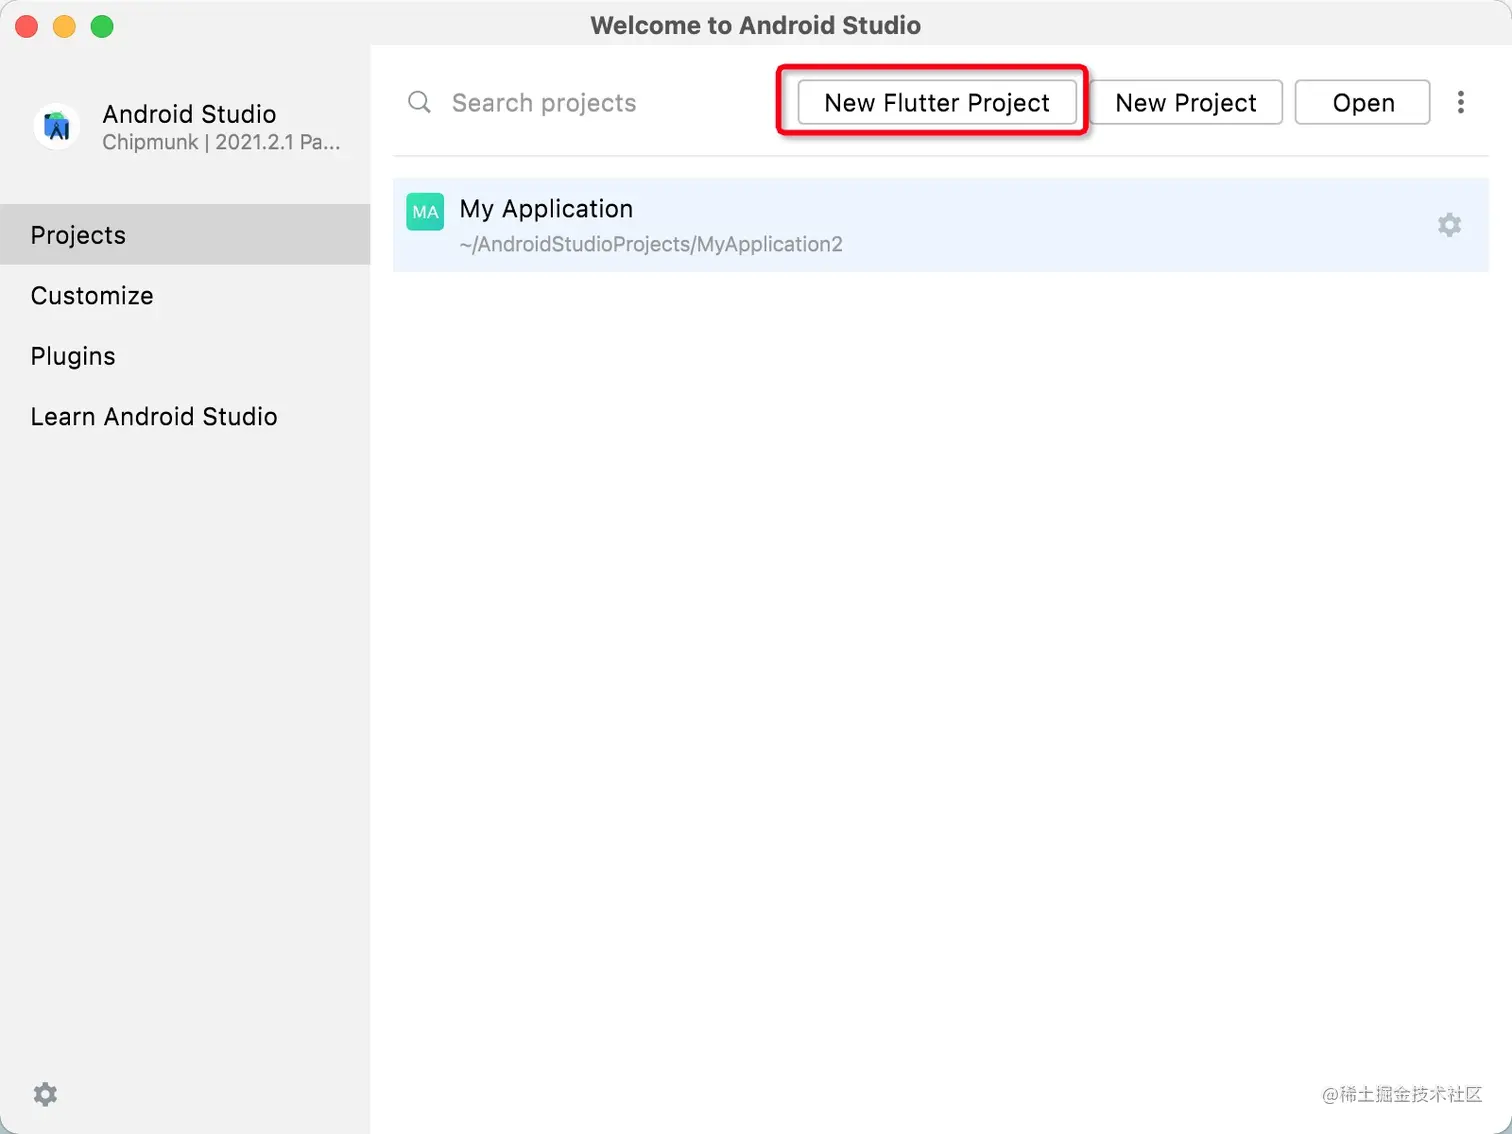Click the MyApplication2 project path text
1512x1134 pixels.
(x=651, y=244)
